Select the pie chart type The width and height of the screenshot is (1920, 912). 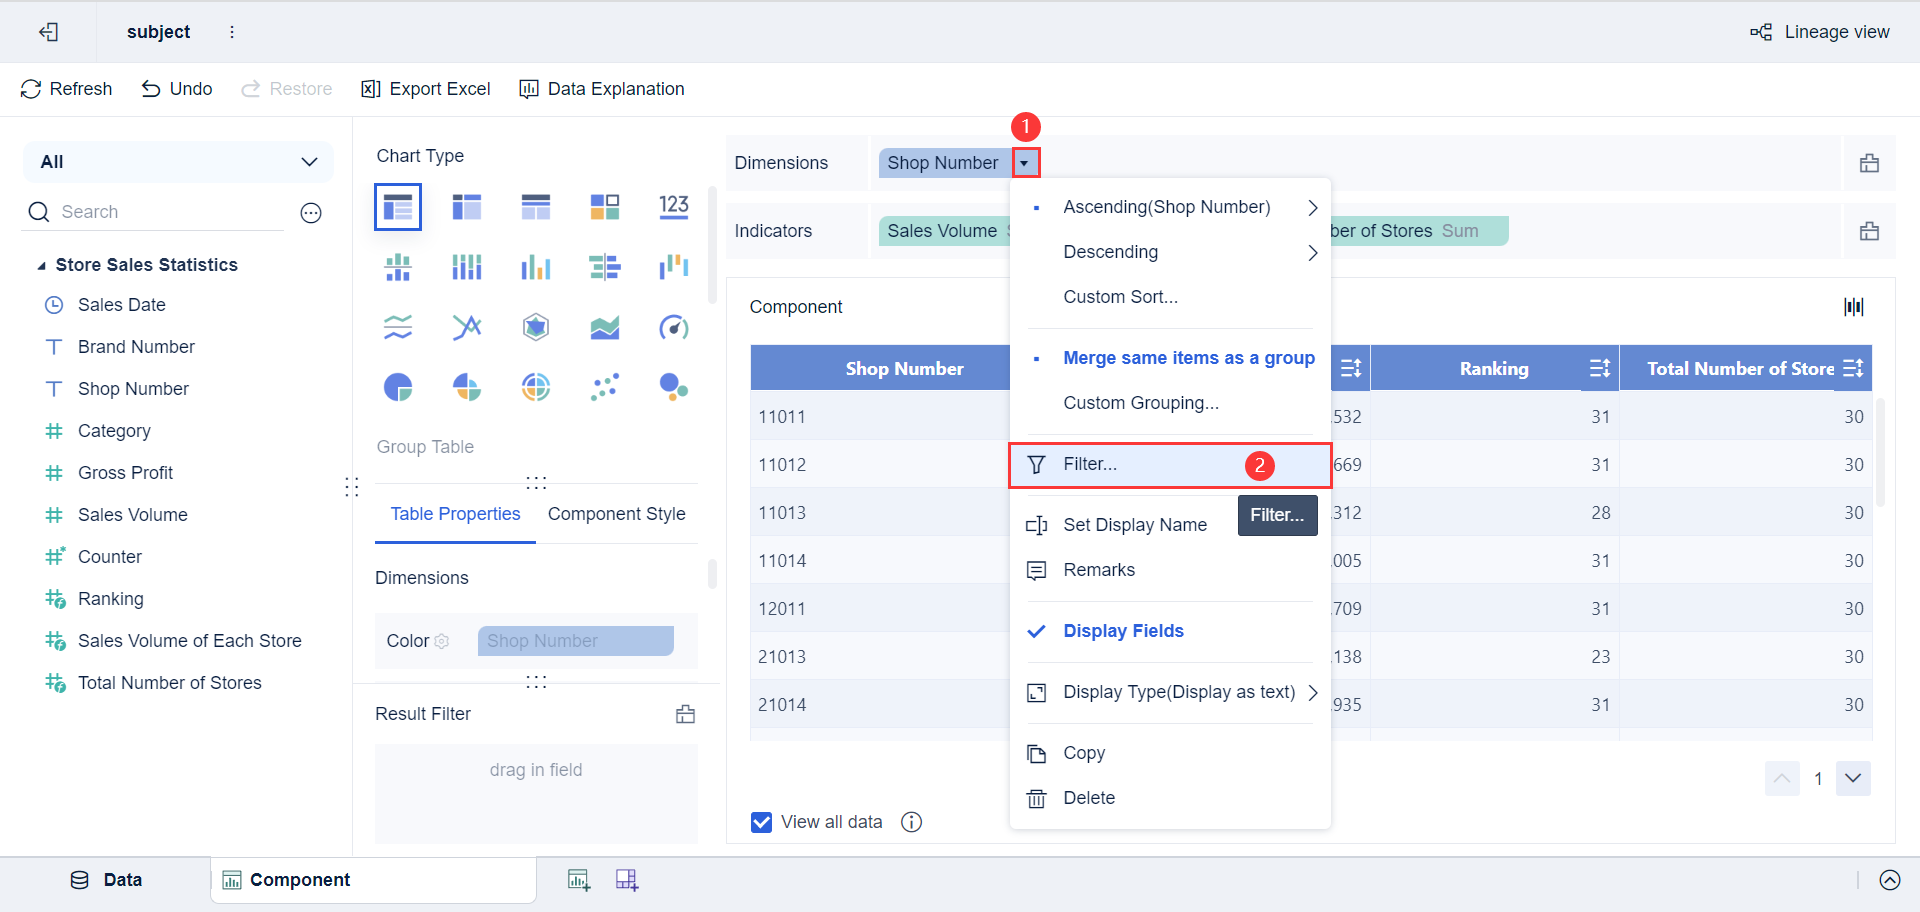click(x=398, y=387)
